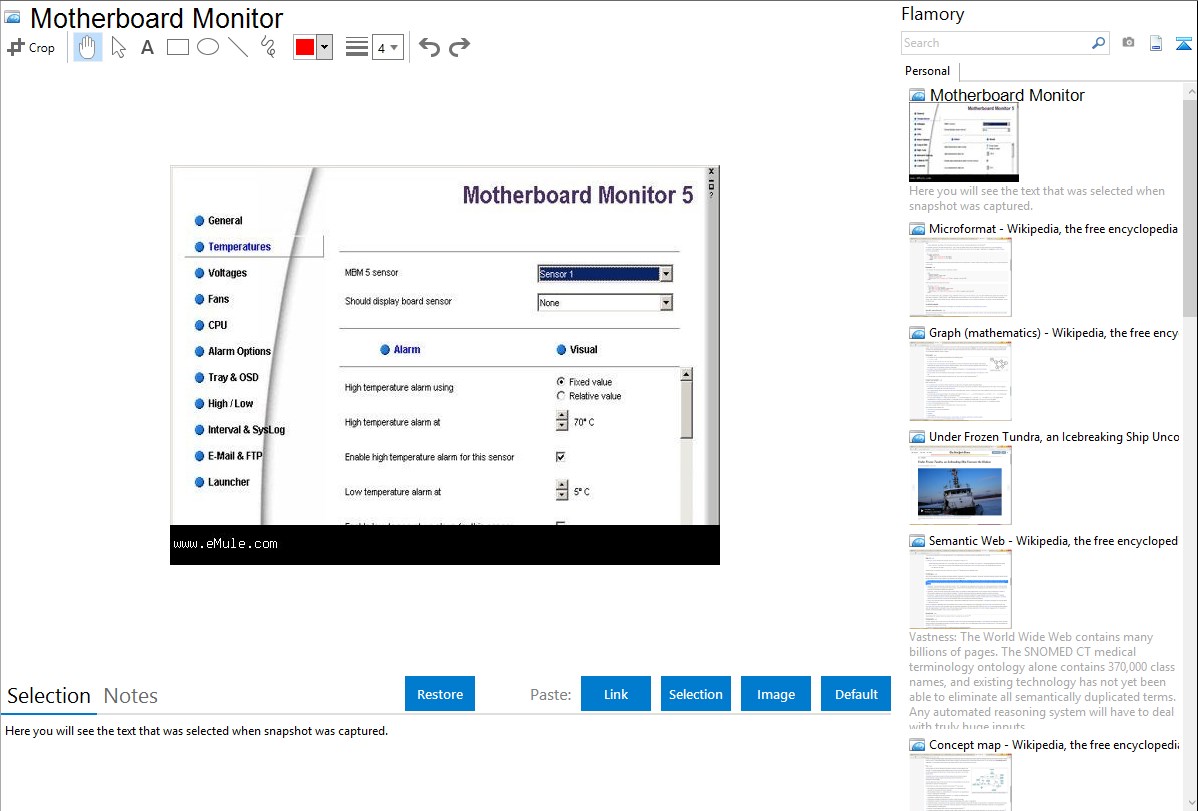Screen dimensions: 1198x811
Task: Open the Personal tab in Flamory panel
Action: [928, 71]
